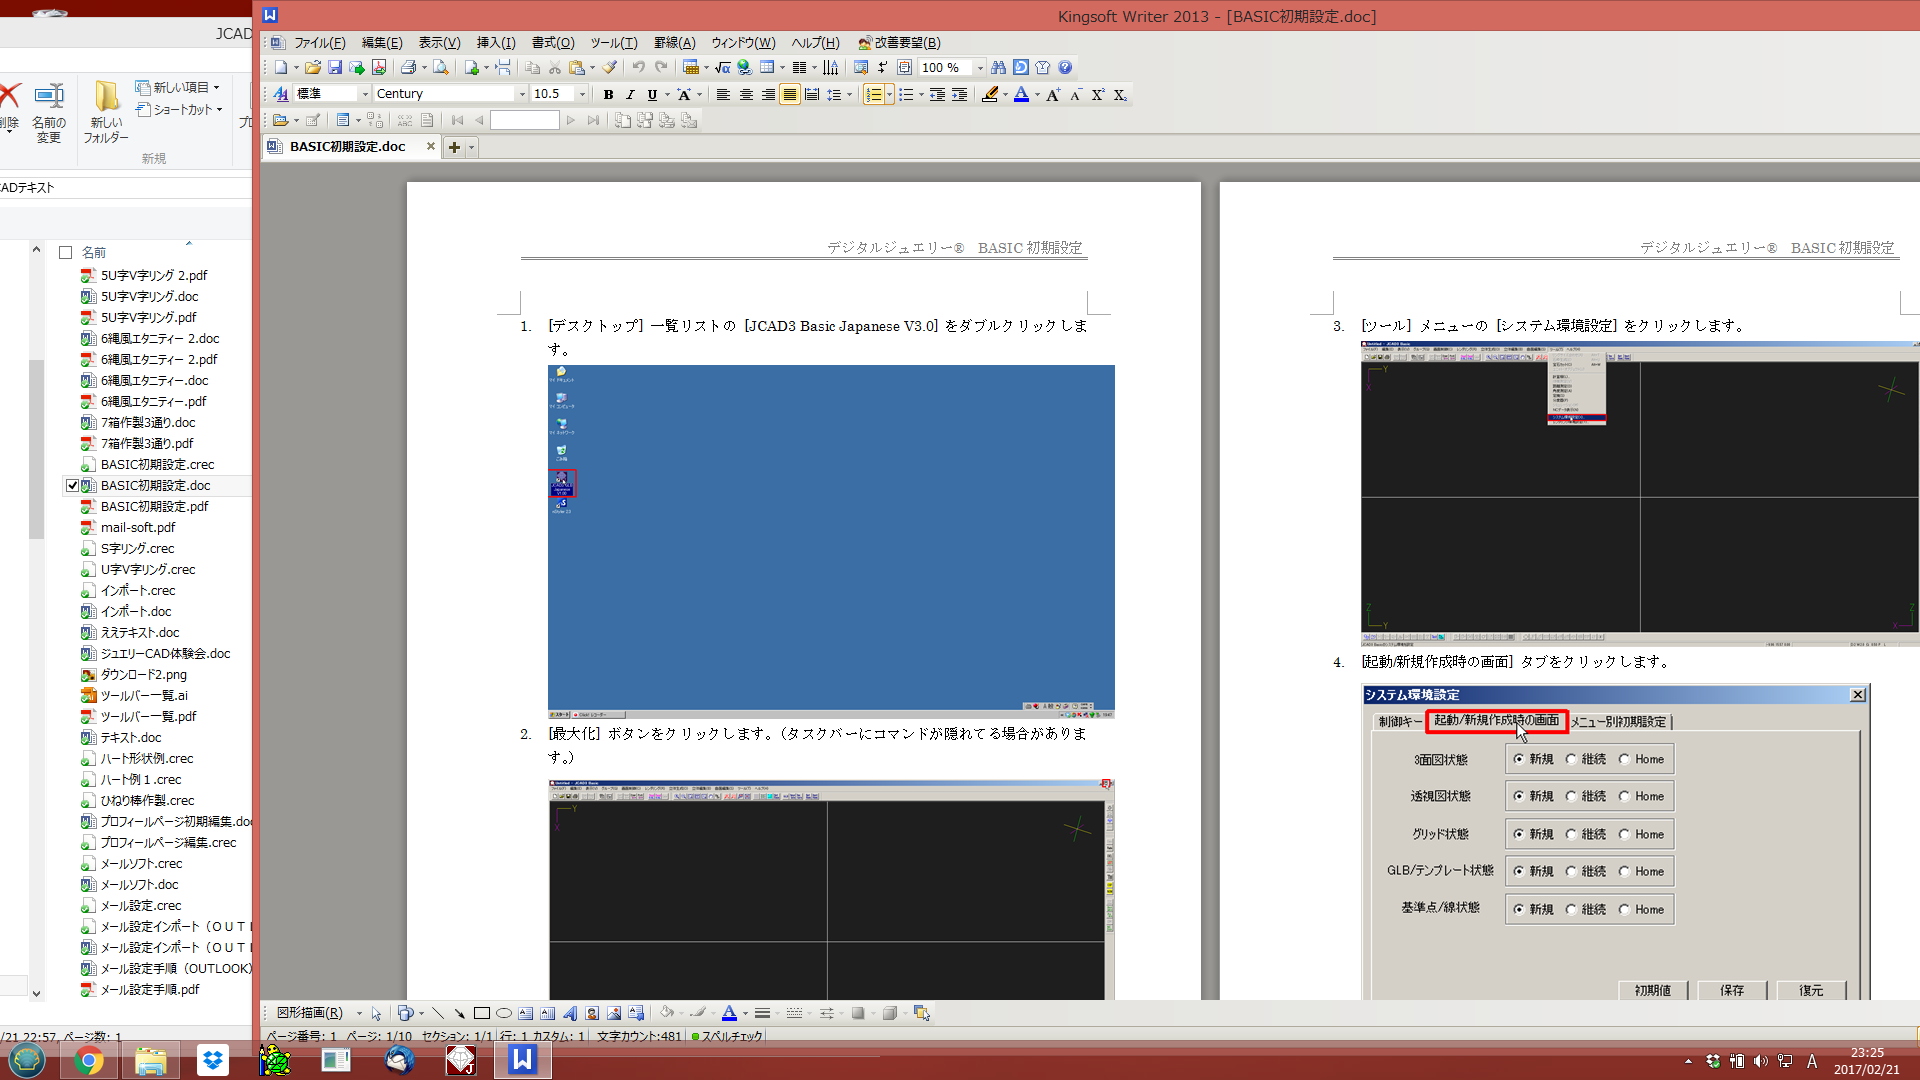1920x1080 pixels.
Task: Expand the document tab list arrow
Action: click(472, 147)
